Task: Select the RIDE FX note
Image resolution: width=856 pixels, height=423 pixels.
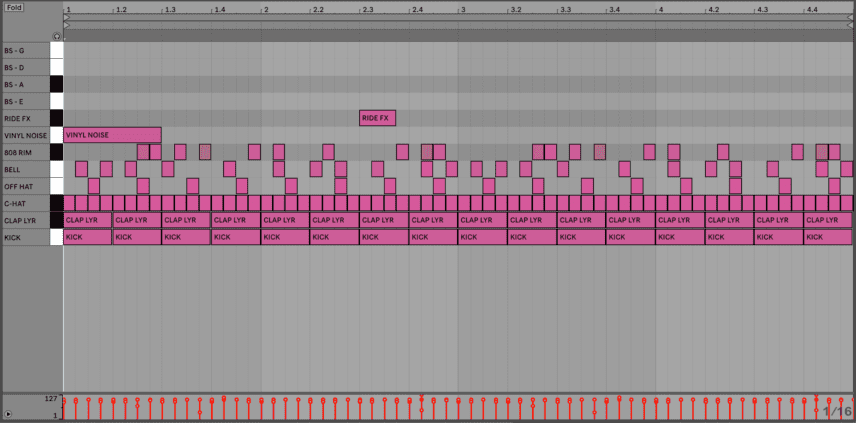Action: pyautogui.click(x=377, y=118)
